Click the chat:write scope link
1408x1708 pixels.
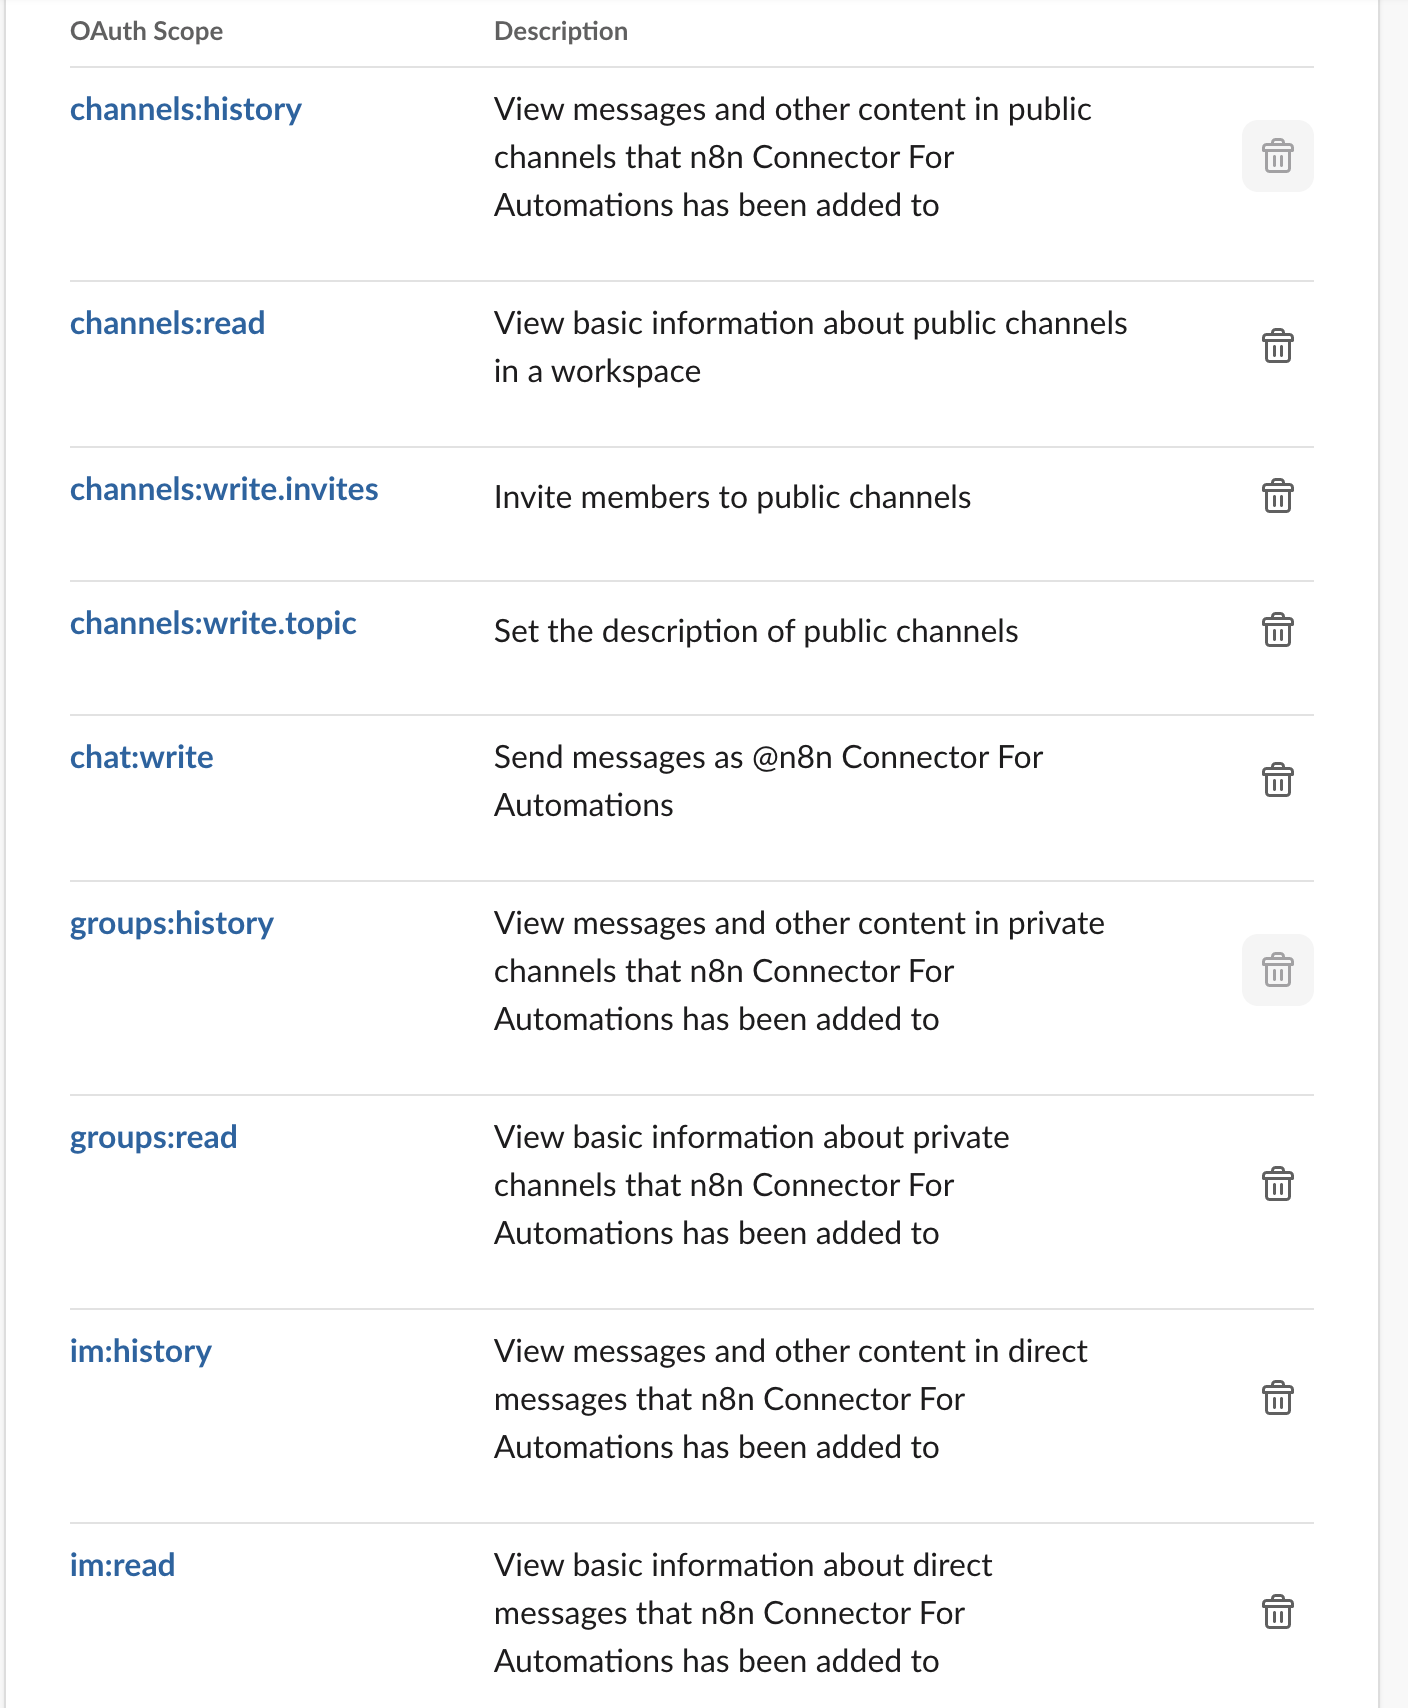pyautogui.click(x=141, y=757)
